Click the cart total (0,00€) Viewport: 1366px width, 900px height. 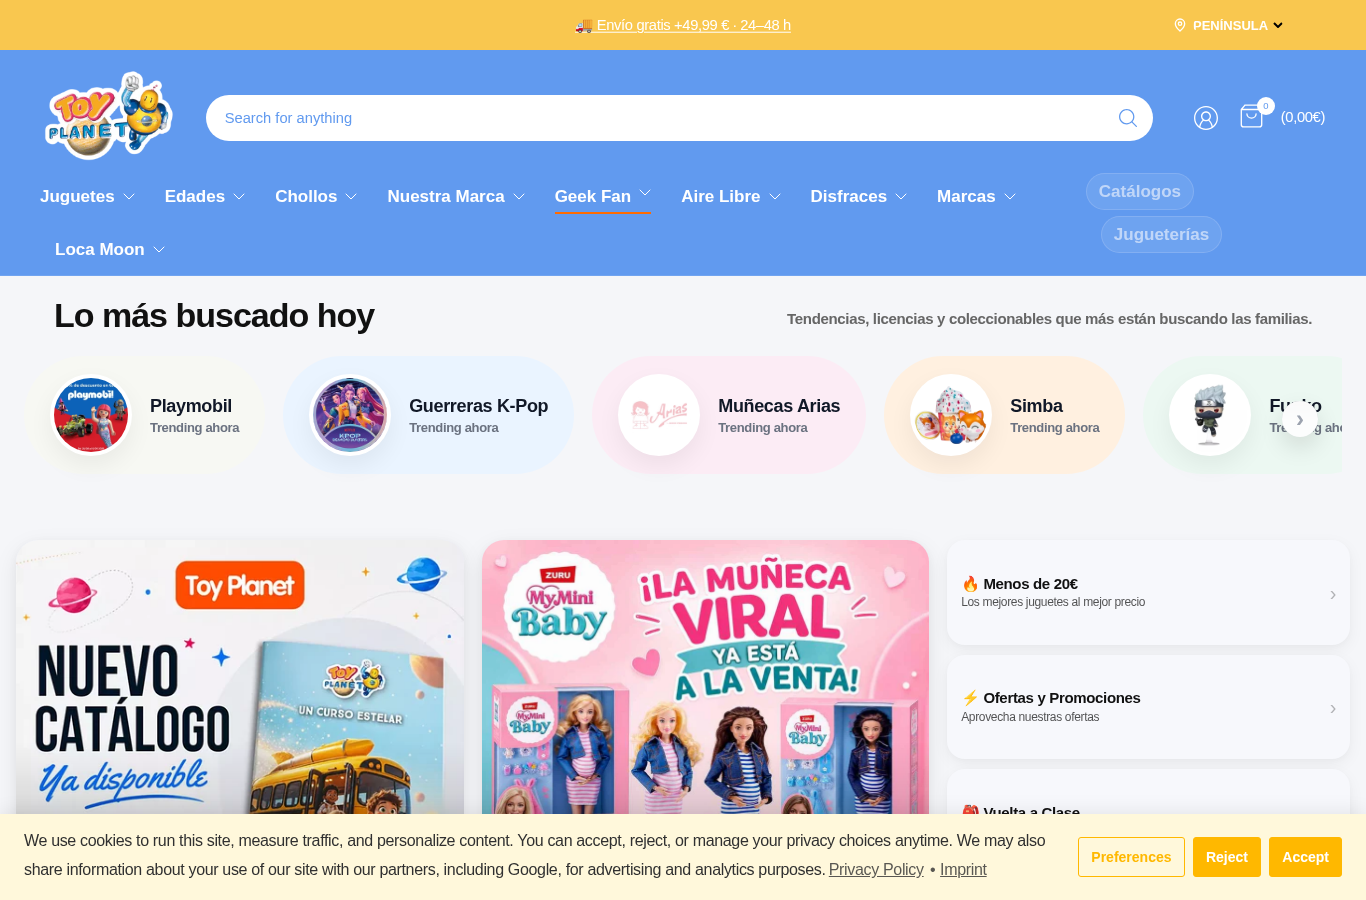click(1303, 117)
